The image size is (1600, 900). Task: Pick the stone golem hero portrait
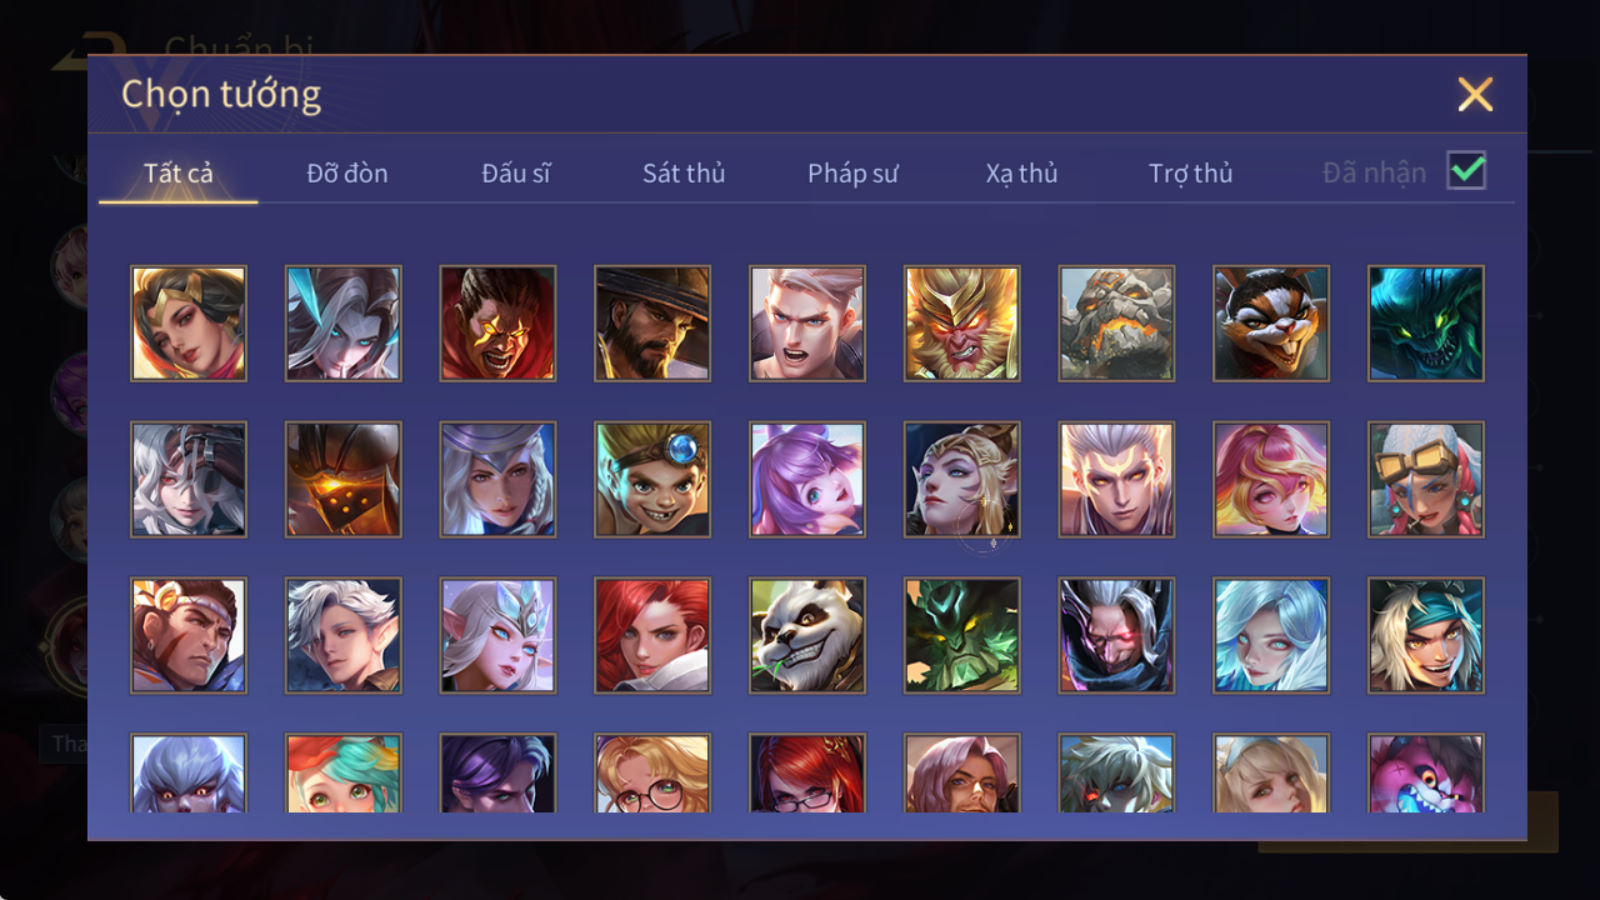coord(1116,323)
